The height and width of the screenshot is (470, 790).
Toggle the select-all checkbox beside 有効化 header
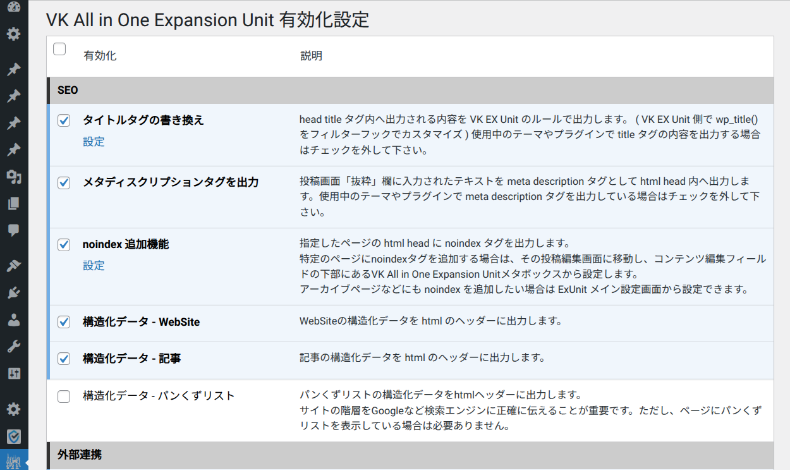coord(59,49)
